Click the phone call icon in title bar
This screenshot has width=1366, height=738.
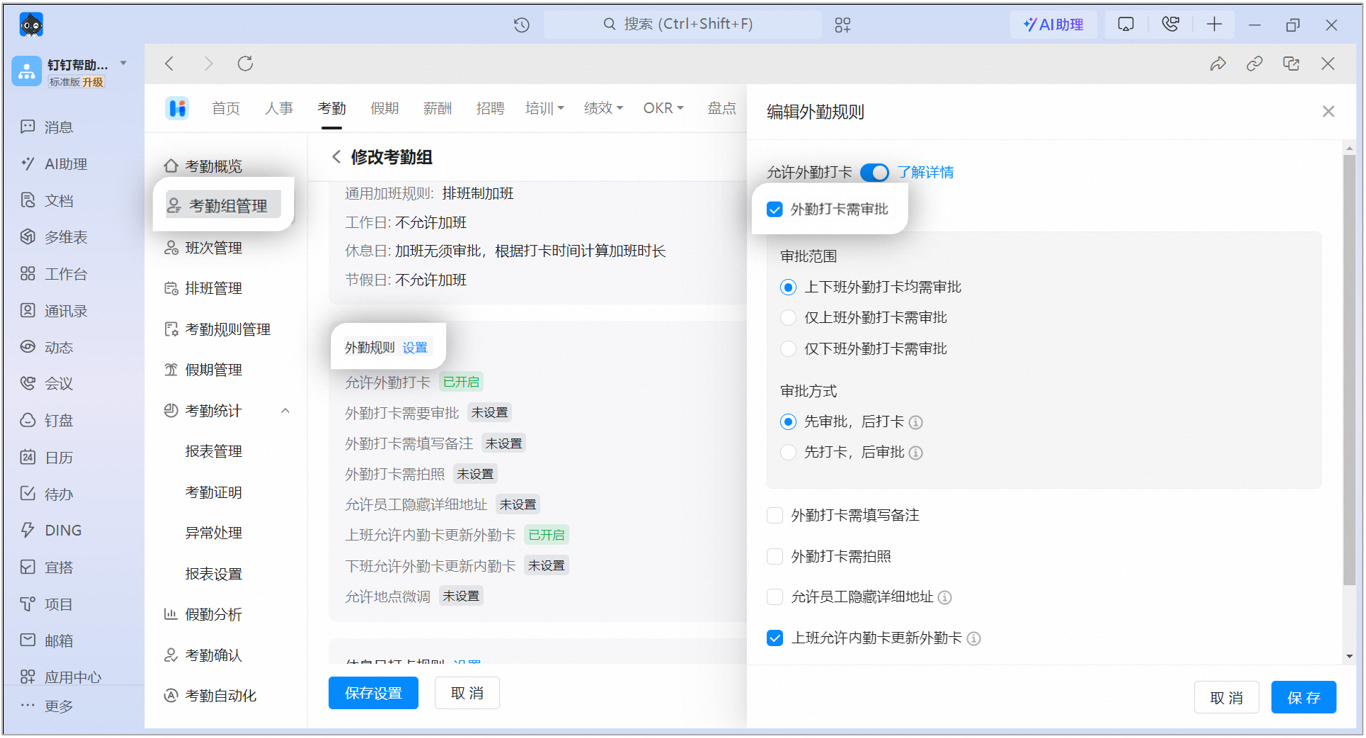click(x=1170, y=25)
